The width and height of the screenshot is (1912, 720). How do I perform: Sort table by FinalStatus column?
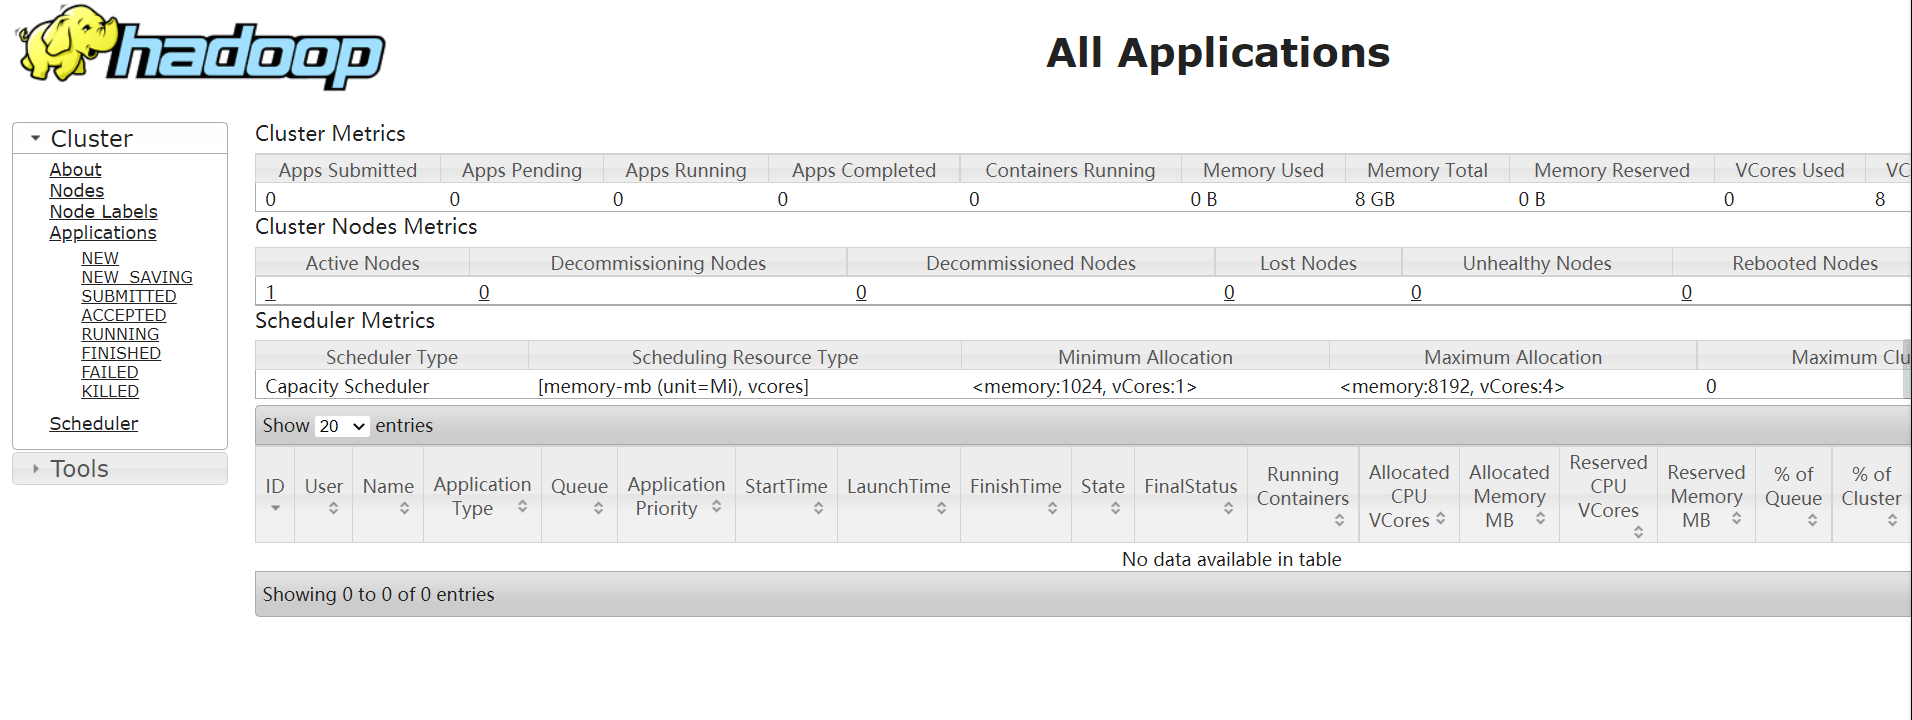[x=1191, y=495]
